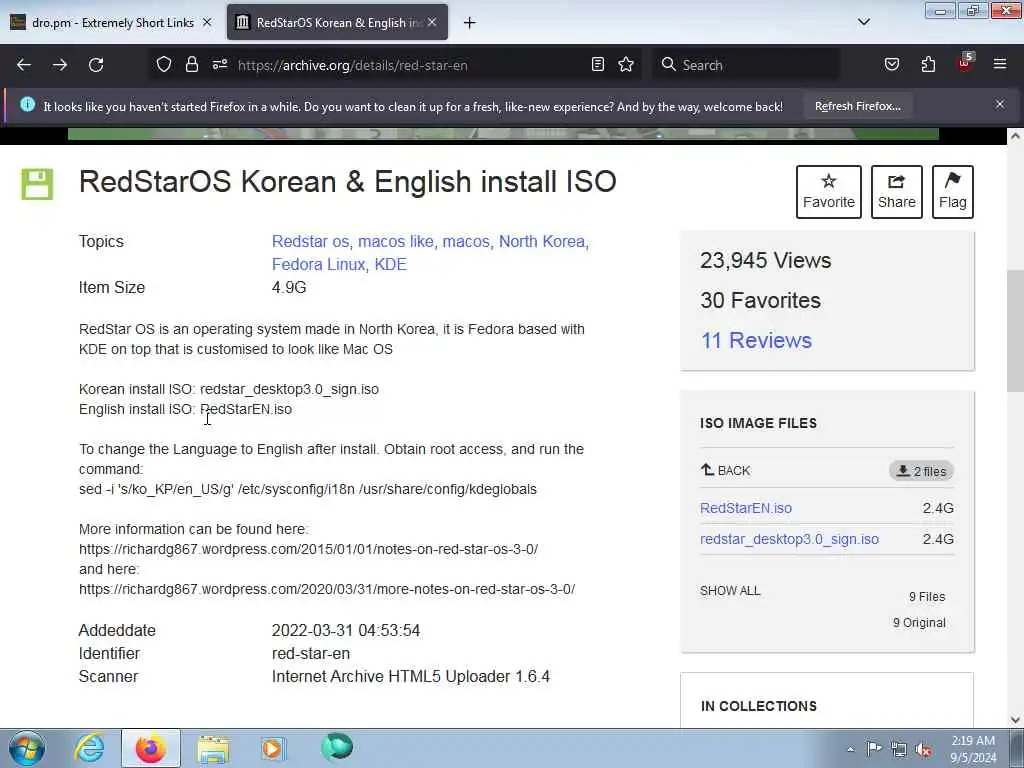This screenshot has height=768, width=1024.
Task: Click the Firefox taskbar icon
Action: click(x=150, y=748)
